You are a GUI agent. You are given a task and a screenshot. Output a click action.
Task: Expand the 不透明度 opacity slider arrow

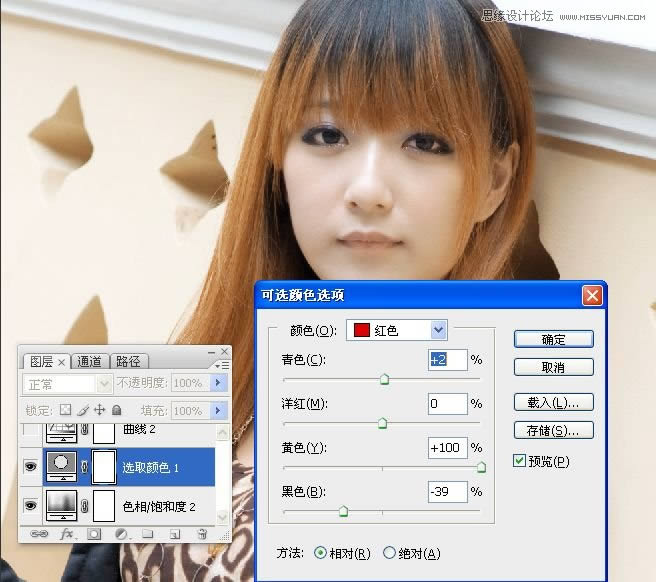pyautogui.click(x=219, y=383)
